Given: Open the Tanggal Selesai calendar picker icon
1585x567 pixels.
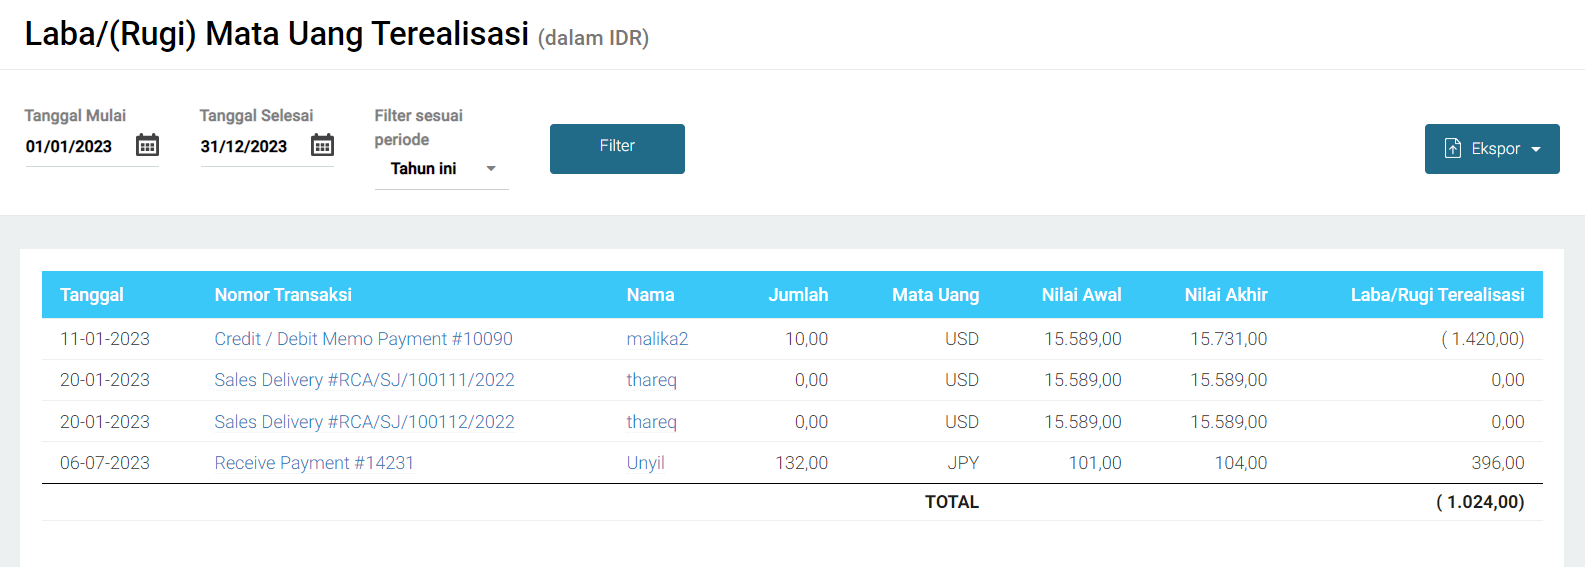Looking at the screenshot, I should pyautogui.click(x=322, y=145).
